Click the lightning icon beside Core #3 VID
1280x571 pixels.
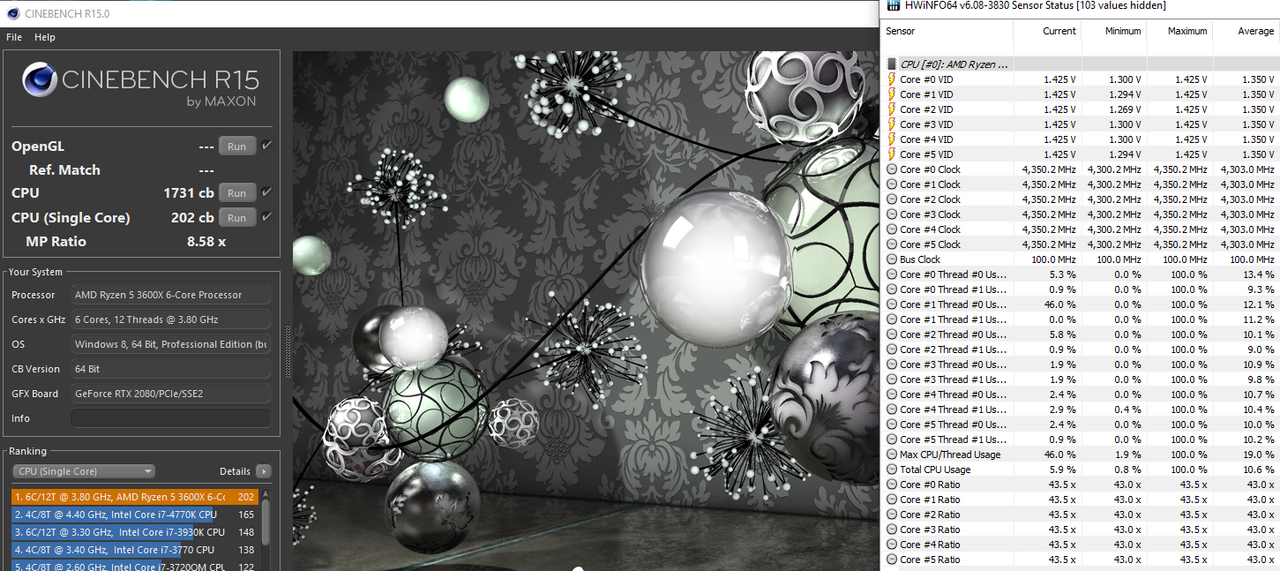(892, 124)
